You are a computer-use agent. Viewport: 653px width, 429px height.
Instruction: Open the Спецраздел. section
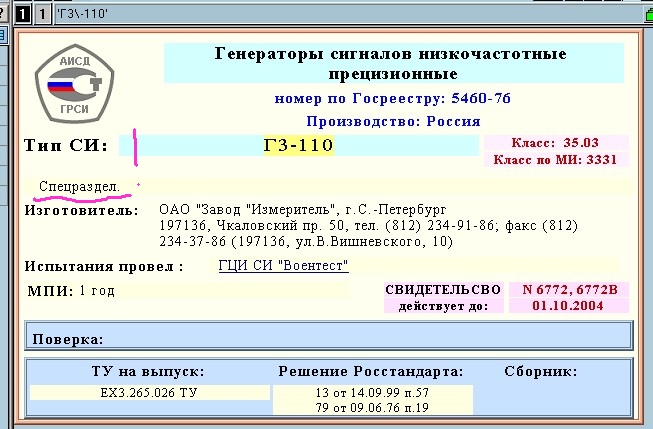(79, 186)
